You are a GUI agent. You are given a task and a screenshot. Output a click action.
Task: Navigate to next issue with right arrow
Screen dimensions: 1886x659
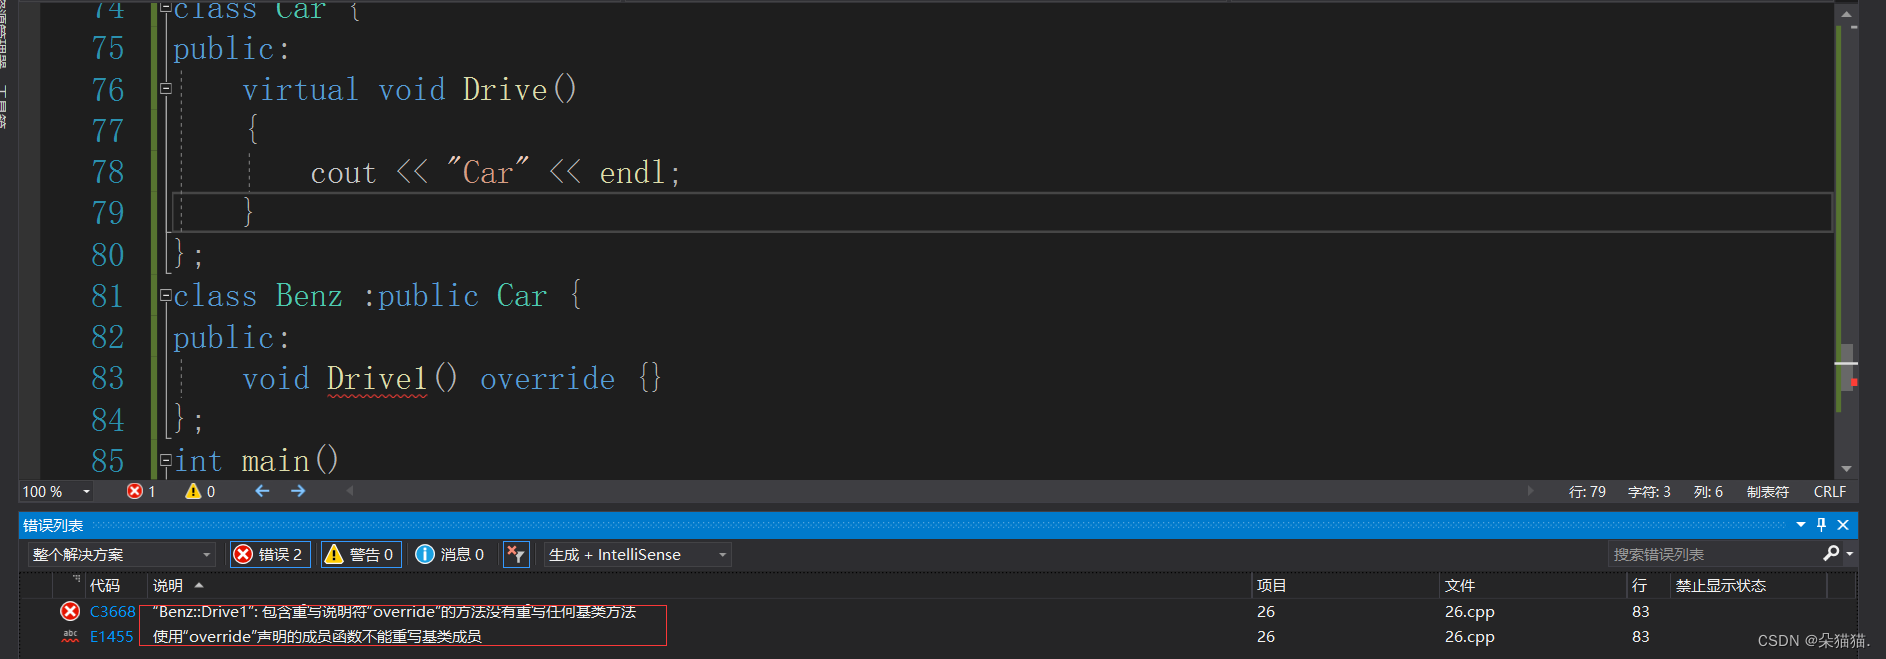pos(298,491)
